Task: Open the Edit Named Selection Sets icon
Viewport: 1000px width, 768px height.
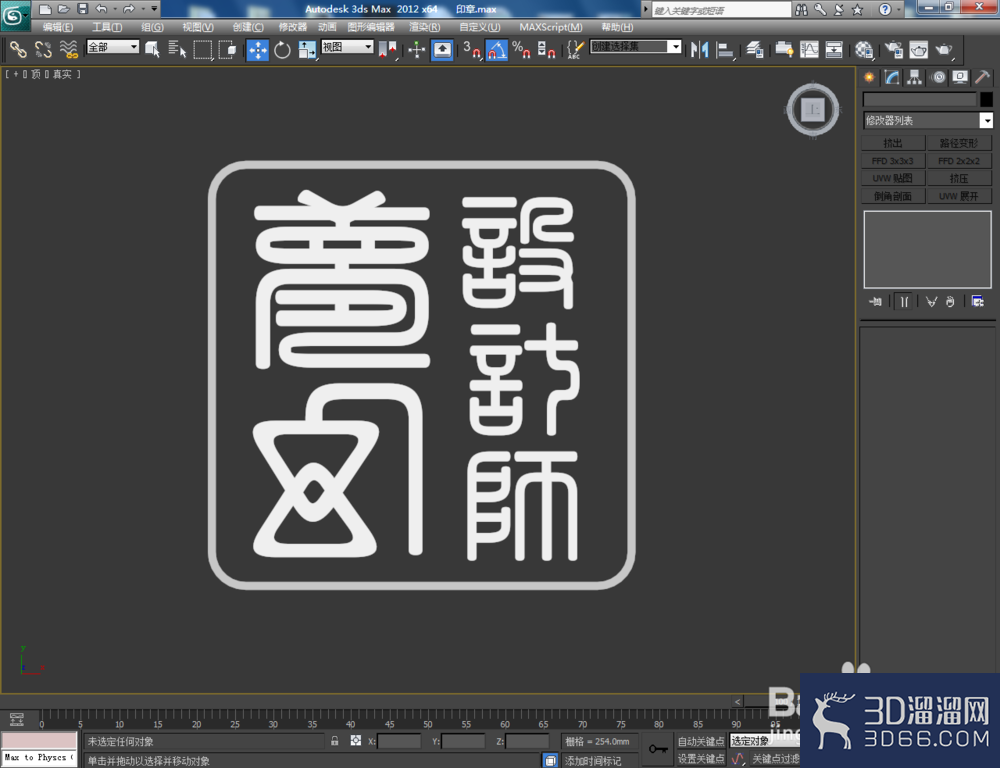Action: 575,49
